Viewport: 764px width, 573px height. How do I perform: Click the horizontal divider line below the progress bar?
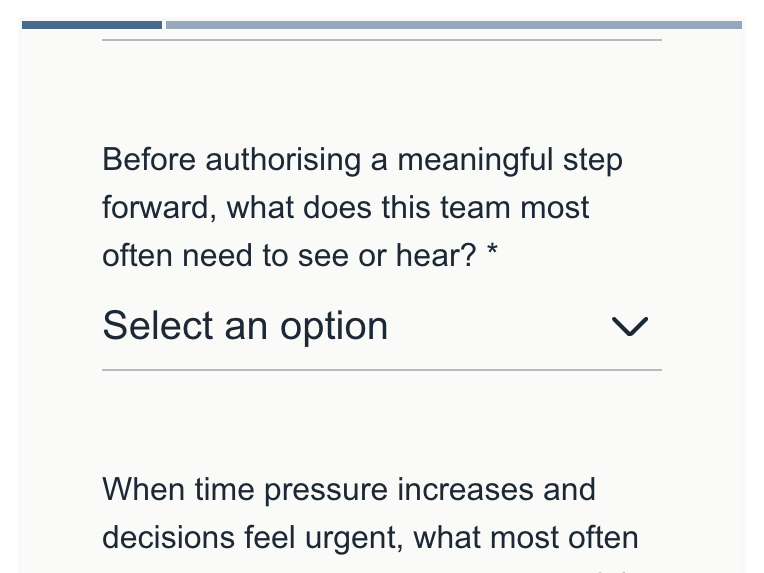coord(381,40)
